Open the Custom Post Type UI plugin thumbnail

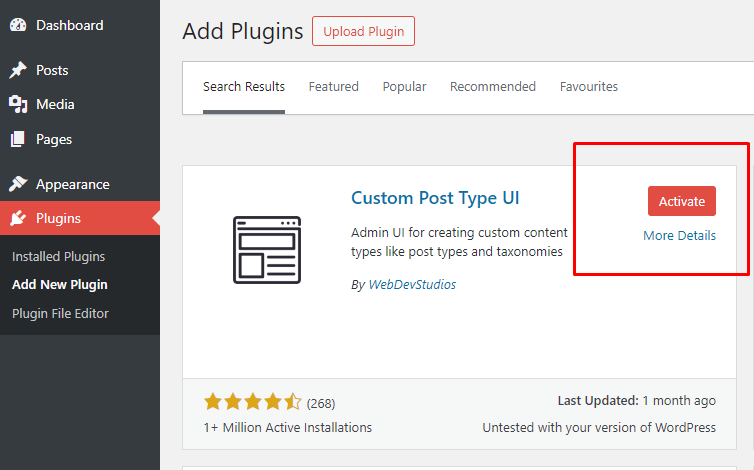point(267,250)
